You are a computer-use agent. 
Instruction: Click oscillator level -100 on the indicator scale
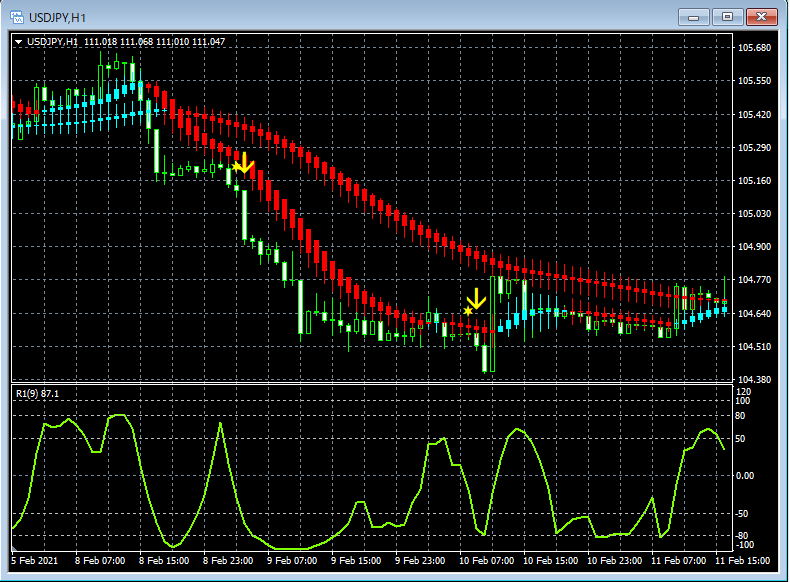(x=743, y=545)
